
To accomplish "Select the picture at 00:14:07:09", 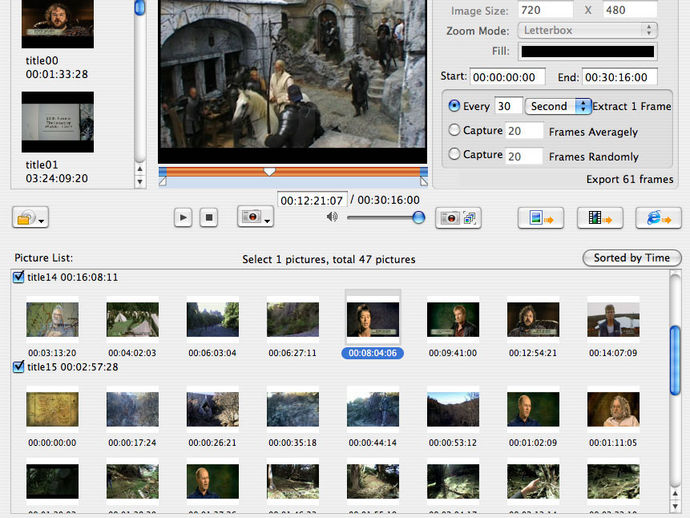I will tap(613, 320).
